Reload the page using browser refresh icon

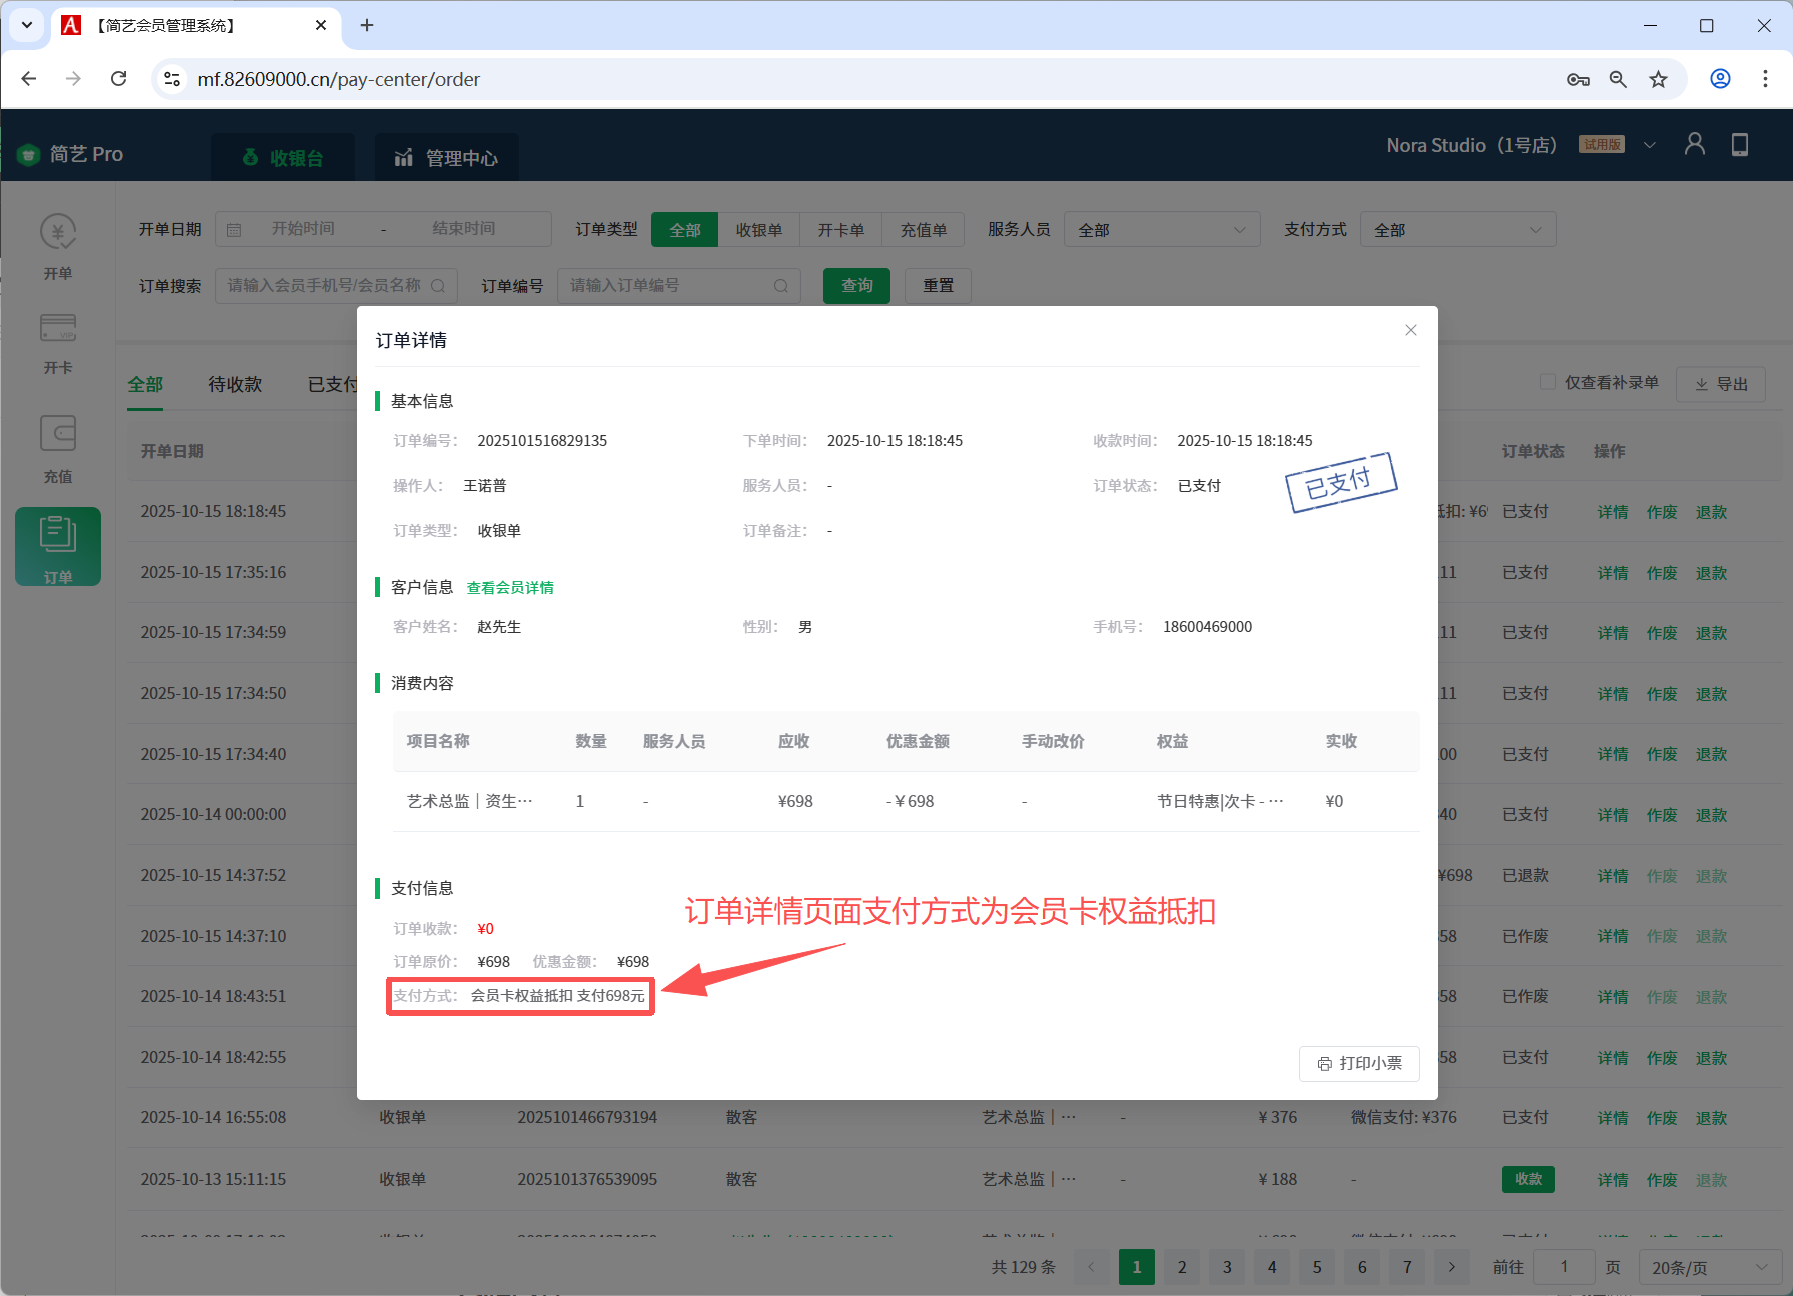pyautogui.click(x=118, y=79)
